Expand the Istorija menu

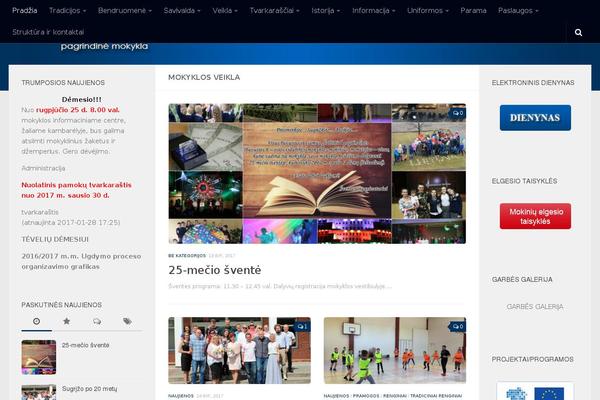pos(326,11)
